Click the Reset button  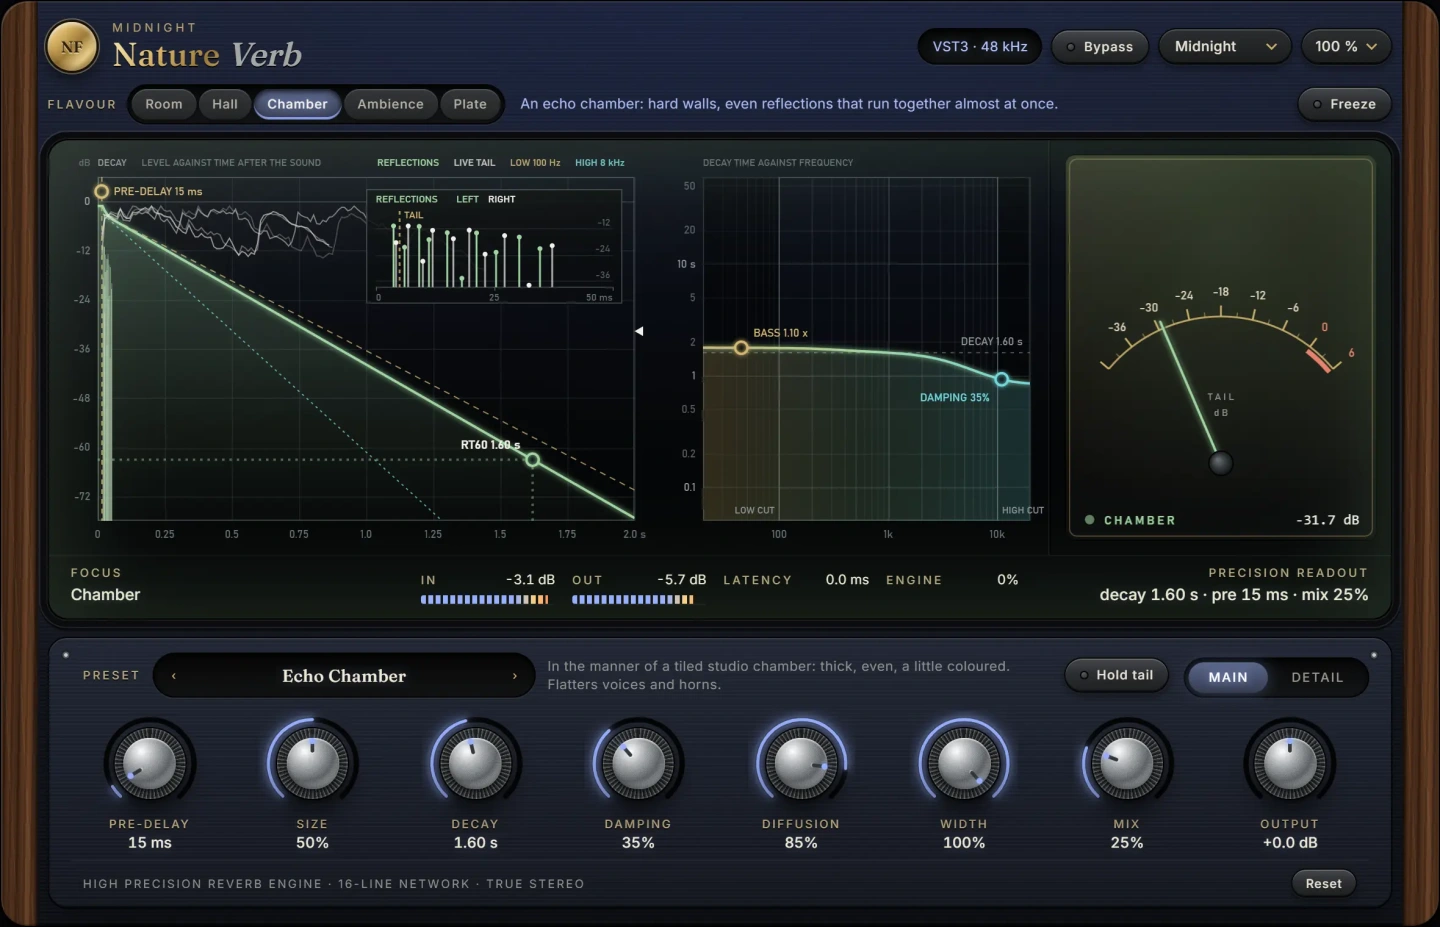pos(1323,883)
